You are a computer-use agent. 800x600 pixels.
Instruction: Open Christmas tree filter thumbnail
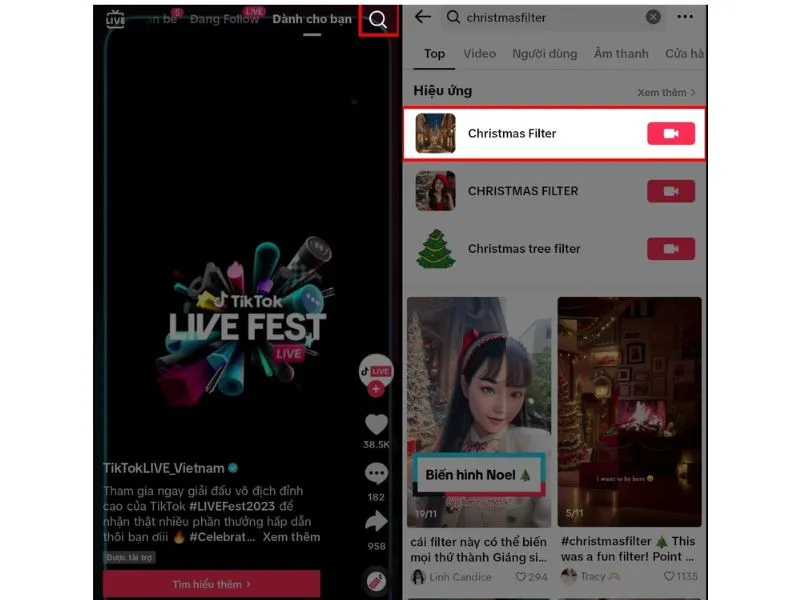tap(435, 249)
